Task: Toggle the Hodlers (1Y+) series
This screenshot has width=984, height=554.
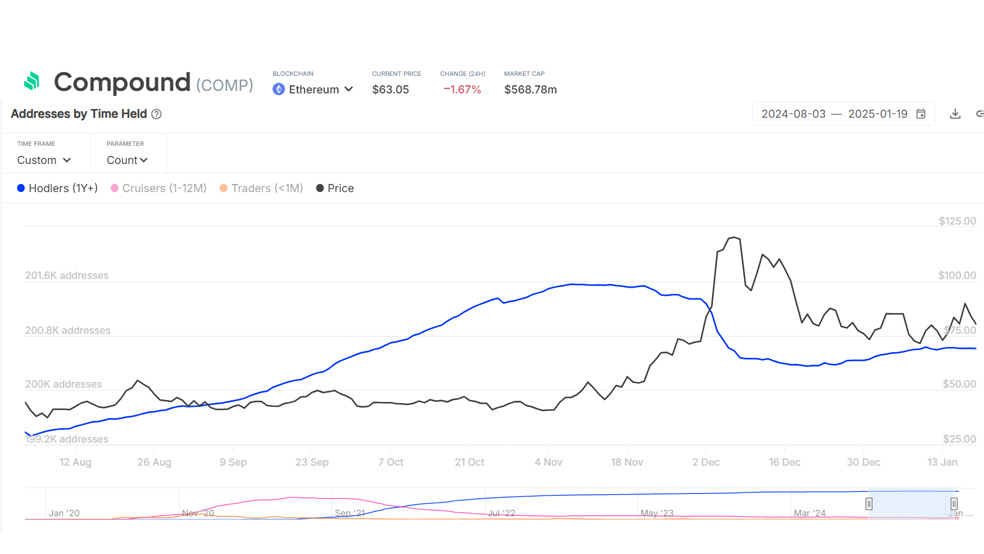Action: tap(57, 188)
